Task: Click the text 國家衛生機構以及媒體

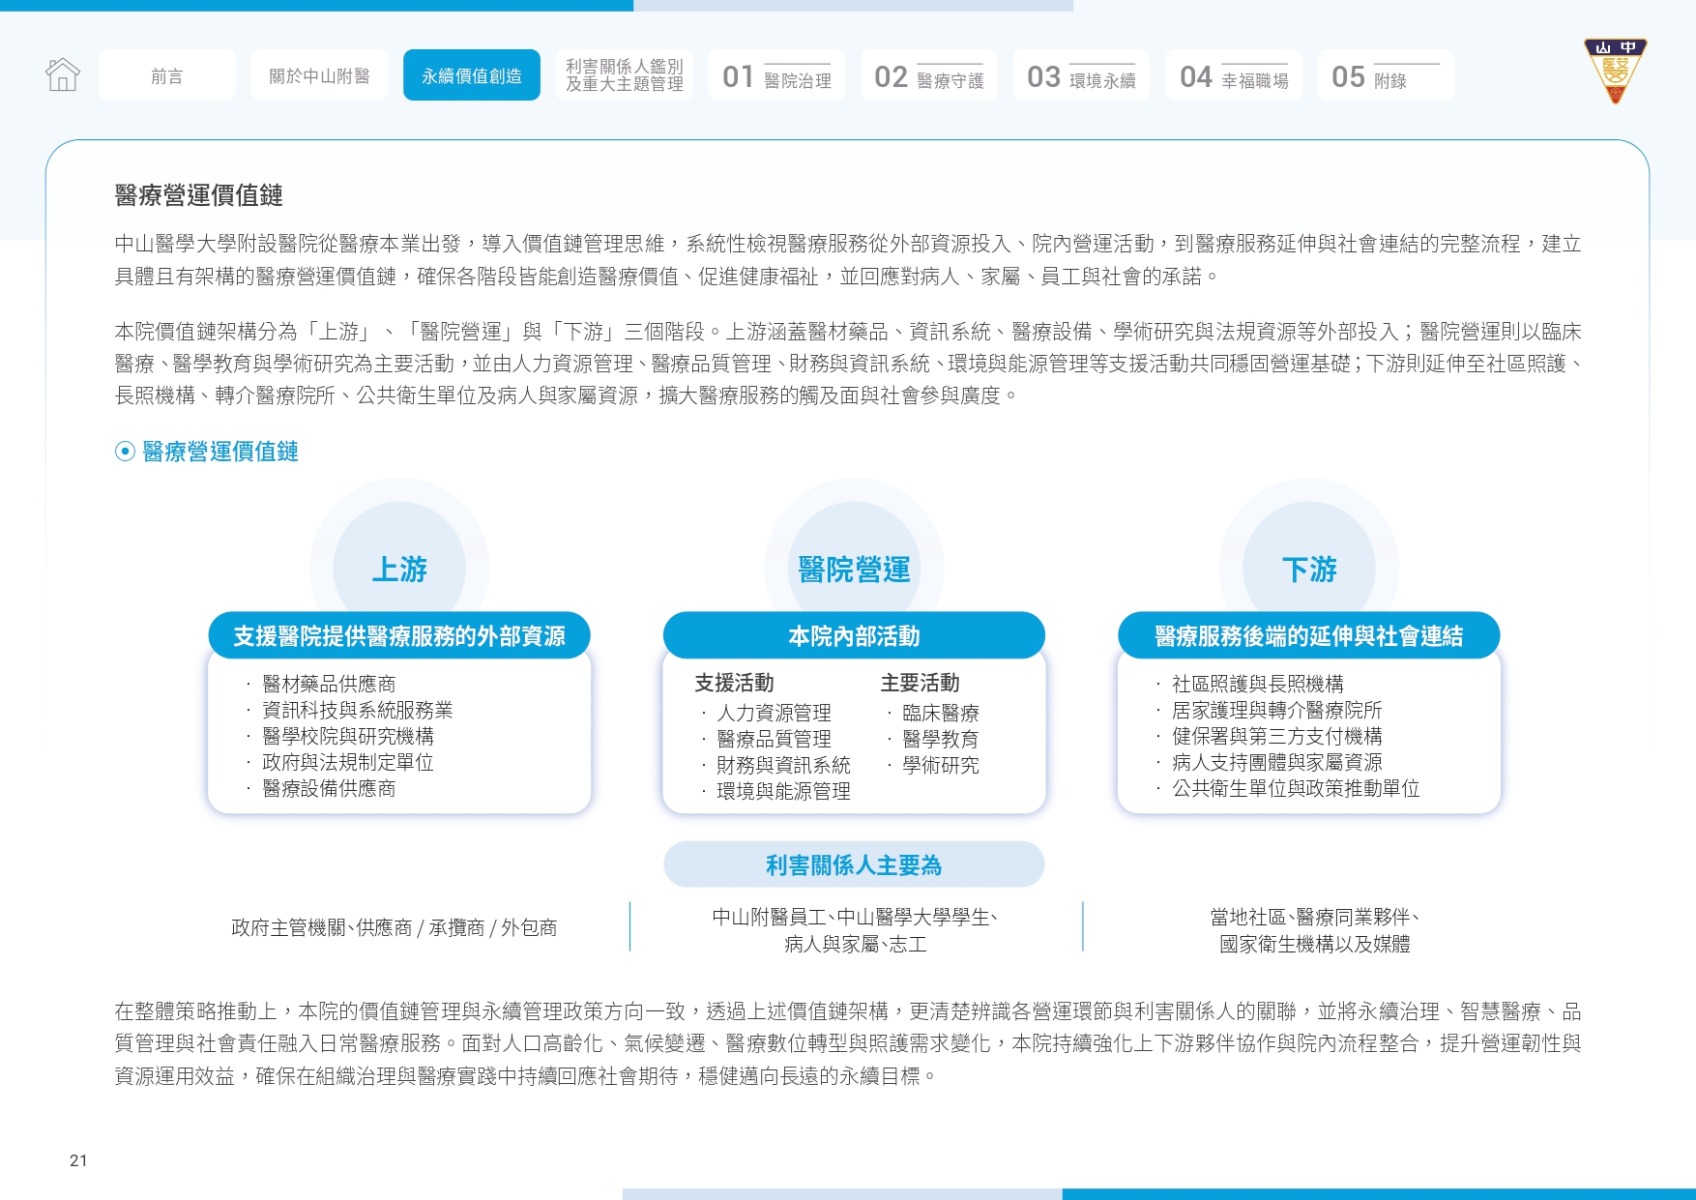Action: point(1314,944)
